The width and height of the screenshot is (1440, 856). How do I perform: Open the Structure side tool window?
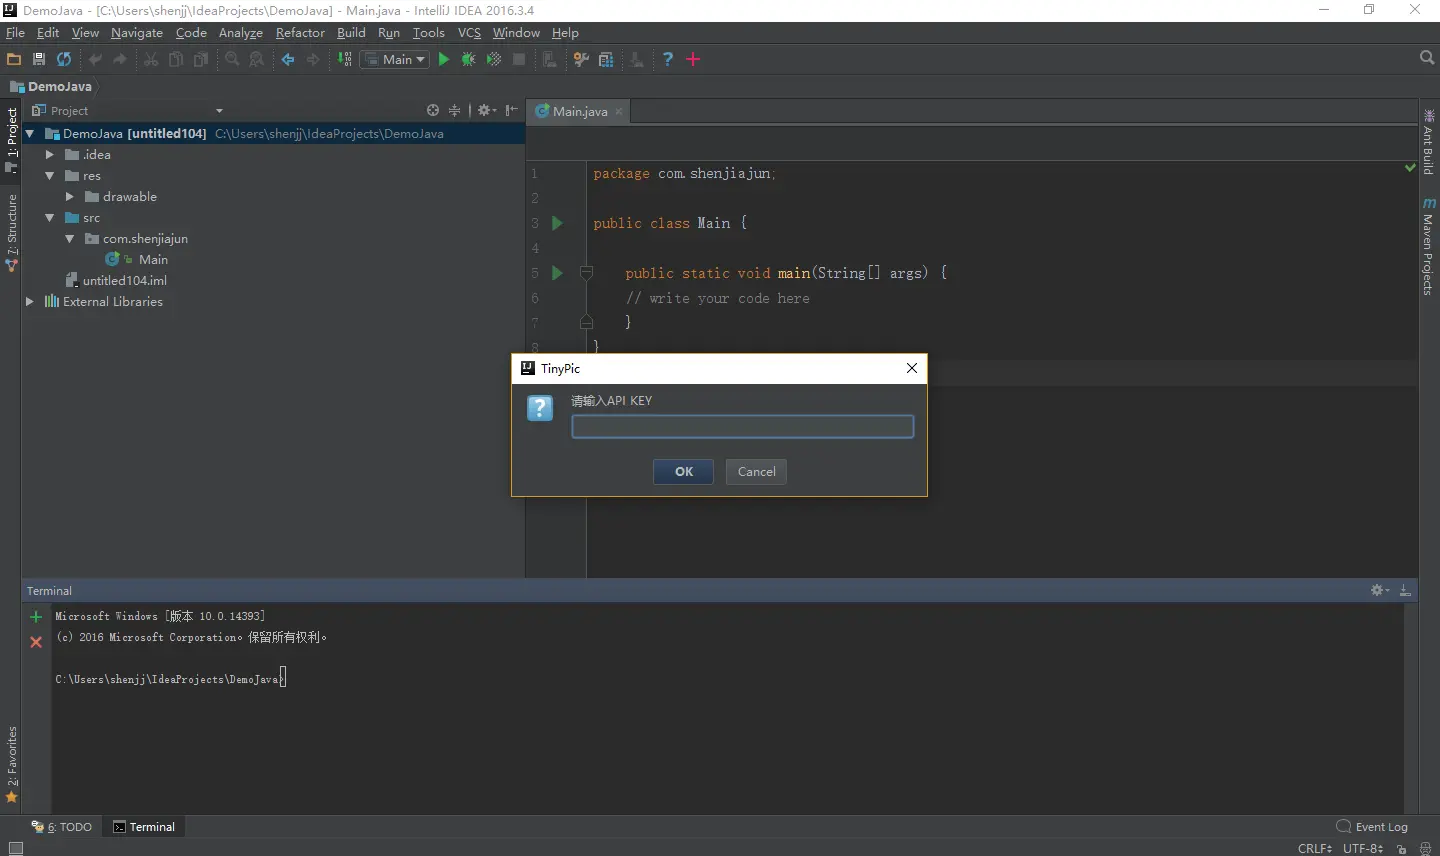pyautogui.click(x=11, y=231)
